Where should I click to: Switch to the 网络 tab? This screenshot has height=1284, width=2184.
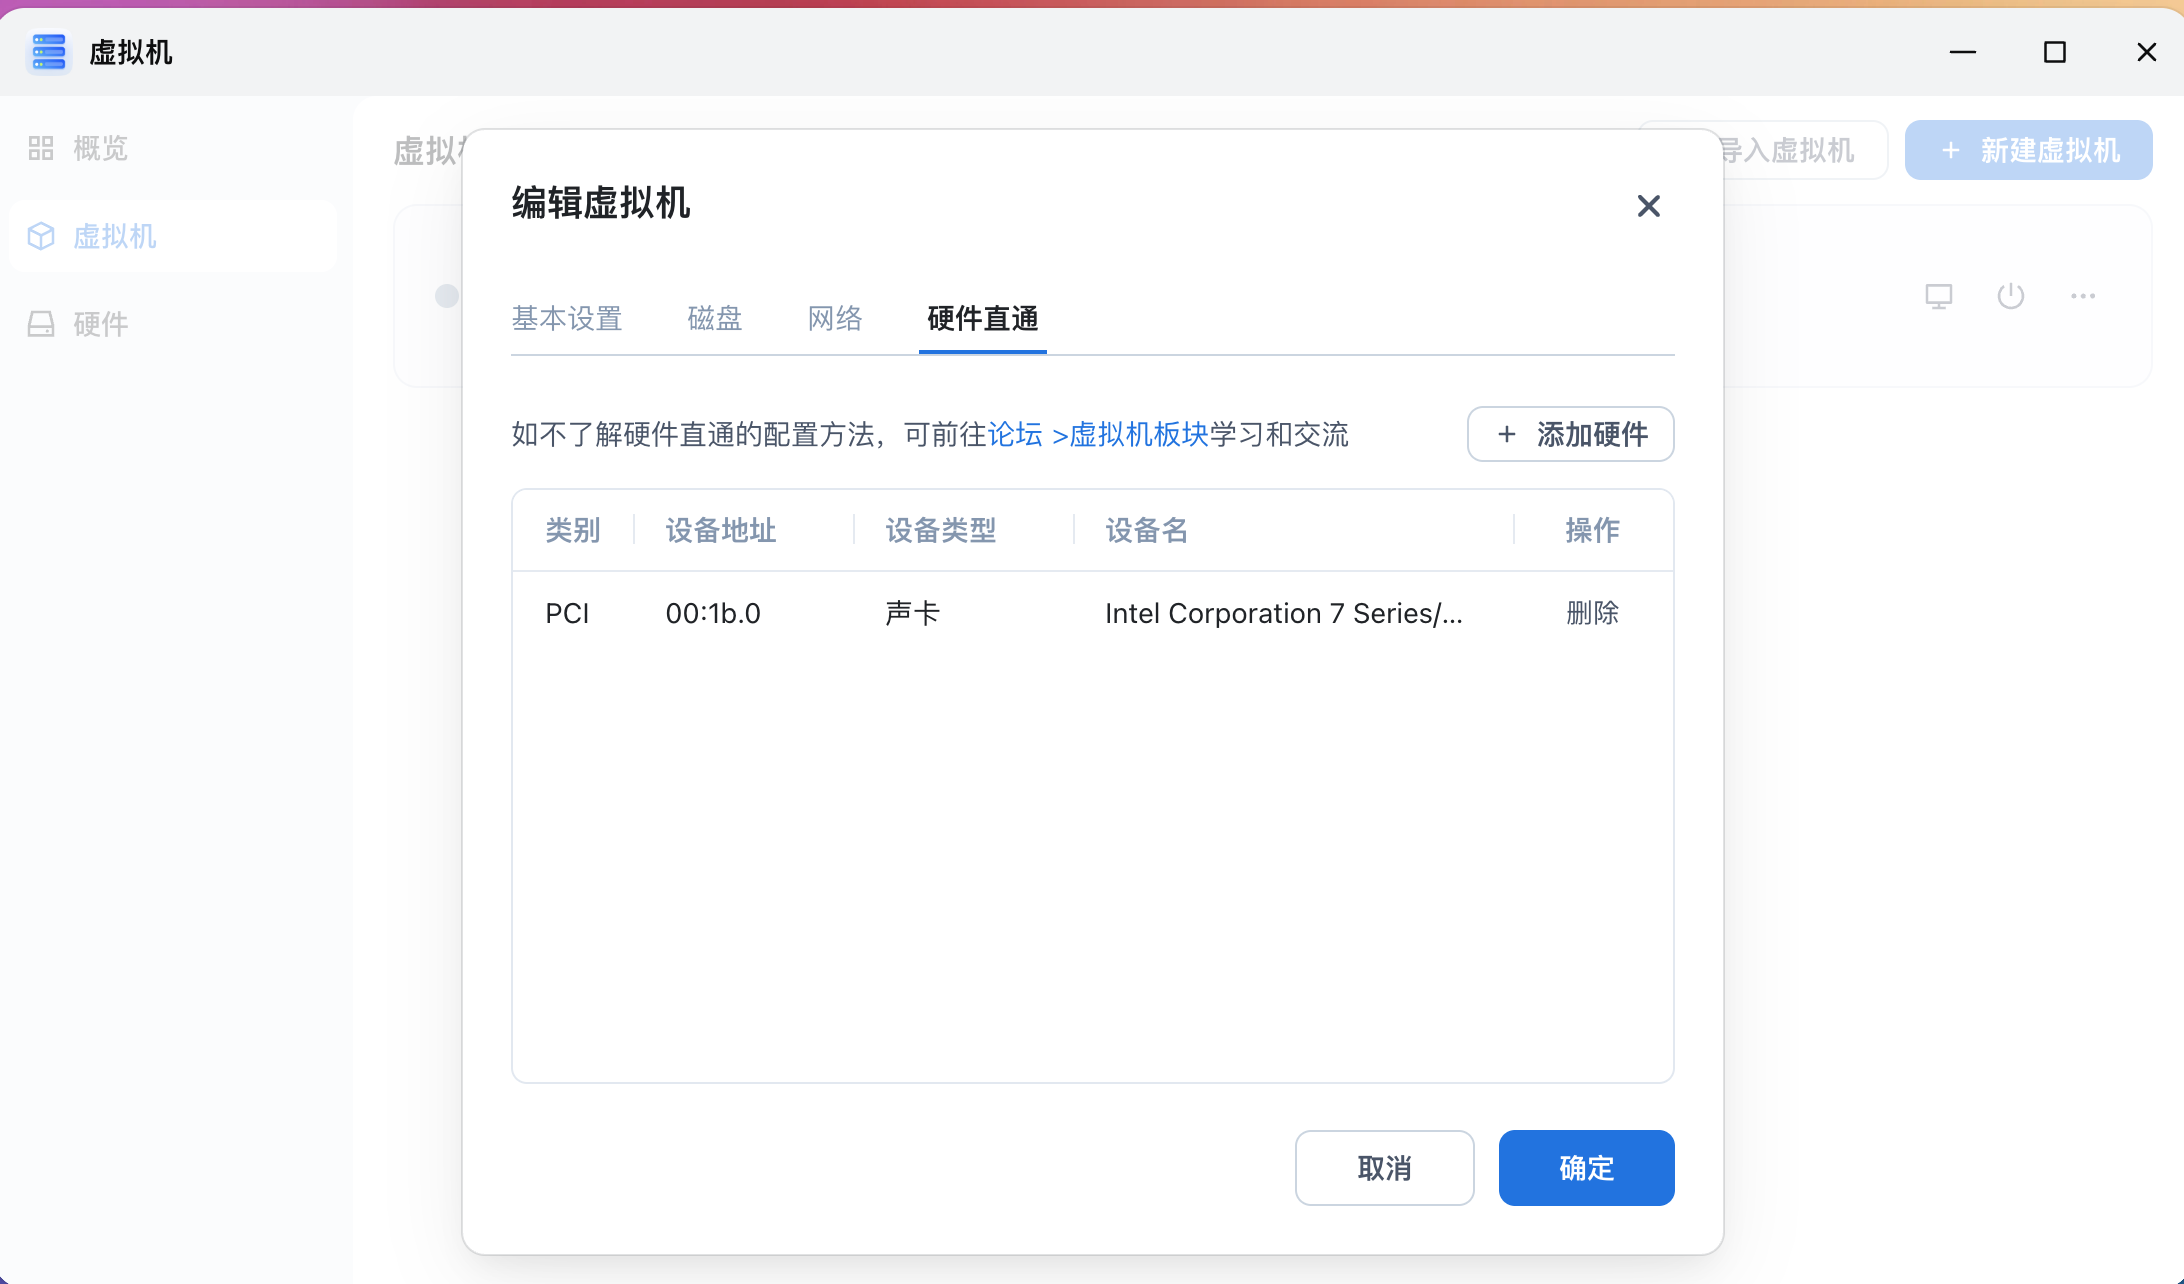[834, 319]
